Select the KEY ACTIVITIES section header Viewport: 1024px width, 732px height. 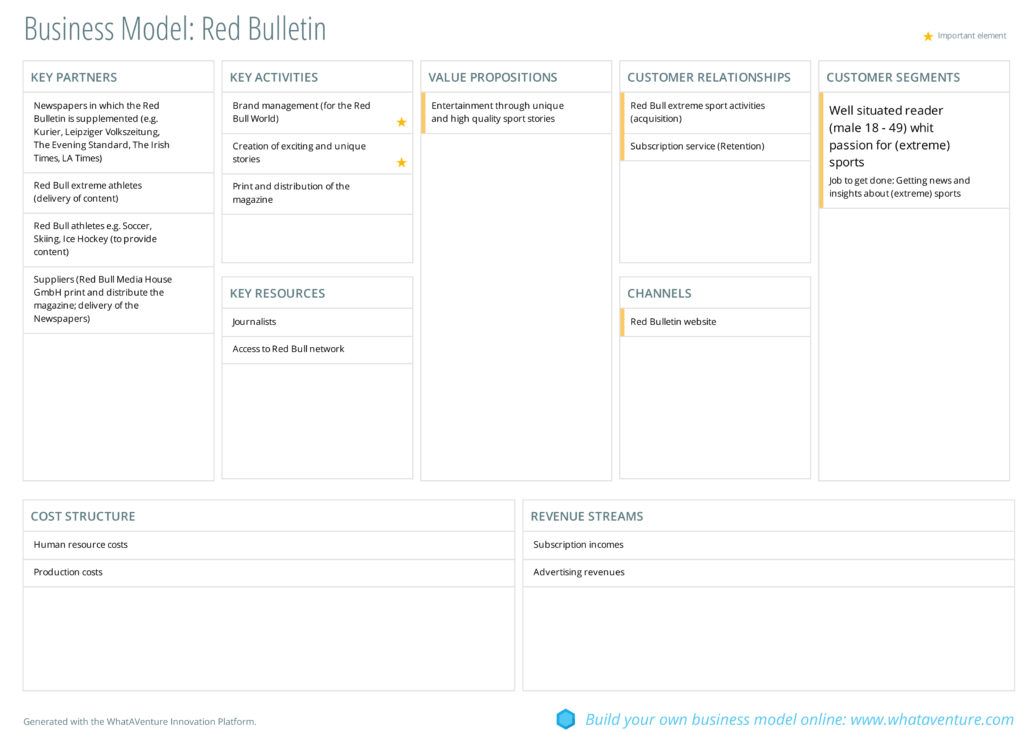point(274,77)
